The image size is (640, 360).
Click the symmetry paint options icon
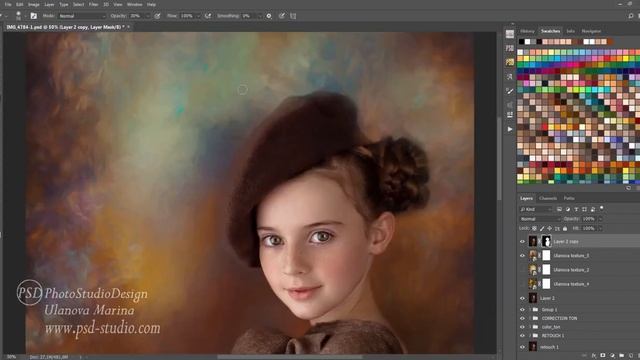(293, 16)
